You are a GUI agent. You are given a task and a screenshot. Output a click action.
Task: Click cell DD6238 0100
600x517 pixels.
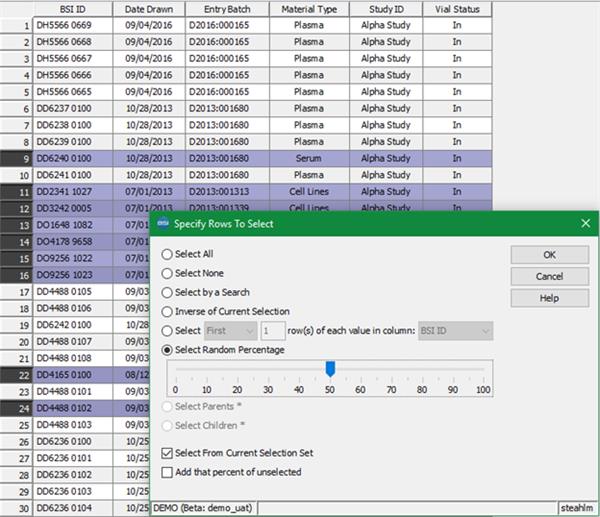tap(73, 125)
